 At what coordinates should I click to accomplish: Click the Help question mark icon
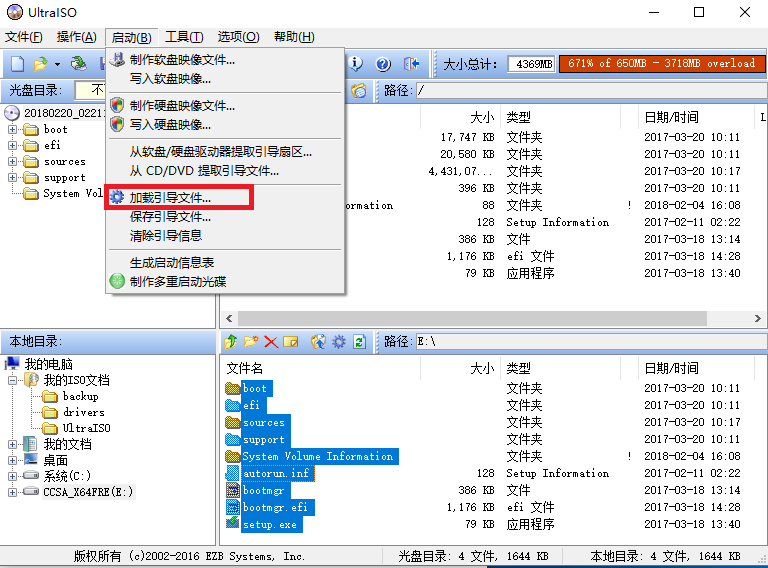[383, 64]
